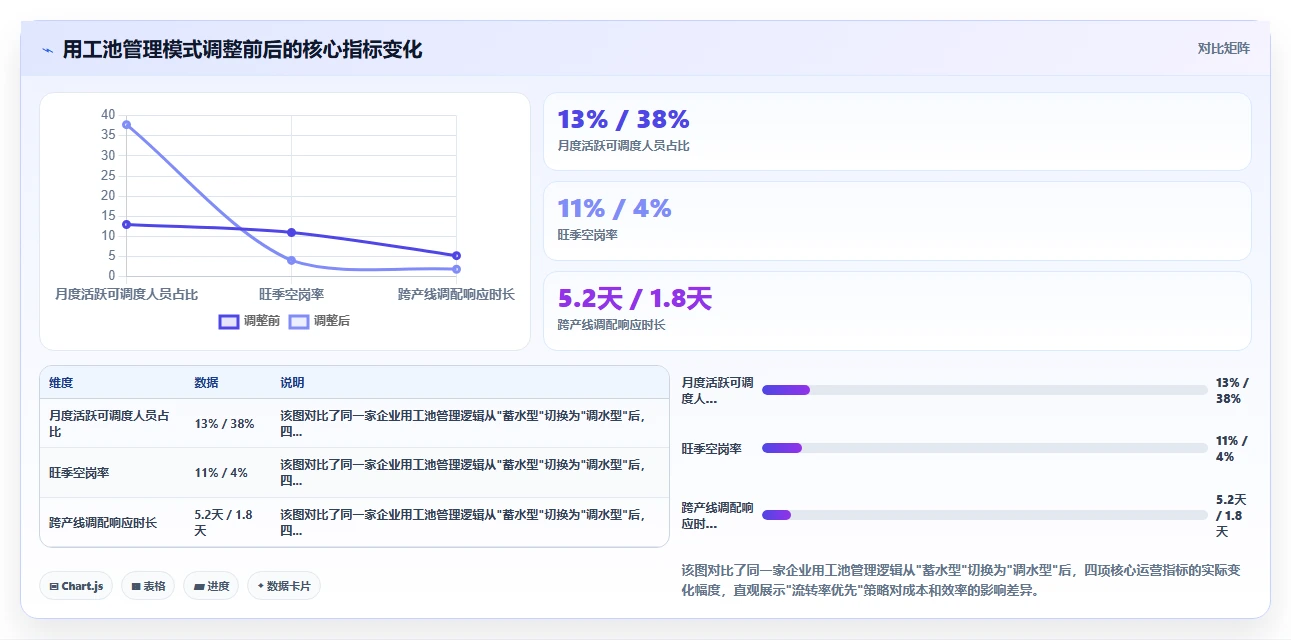Select the 表格 tag chip
This screenshot has width=1291, height=640.
click(x=148, y=586)
